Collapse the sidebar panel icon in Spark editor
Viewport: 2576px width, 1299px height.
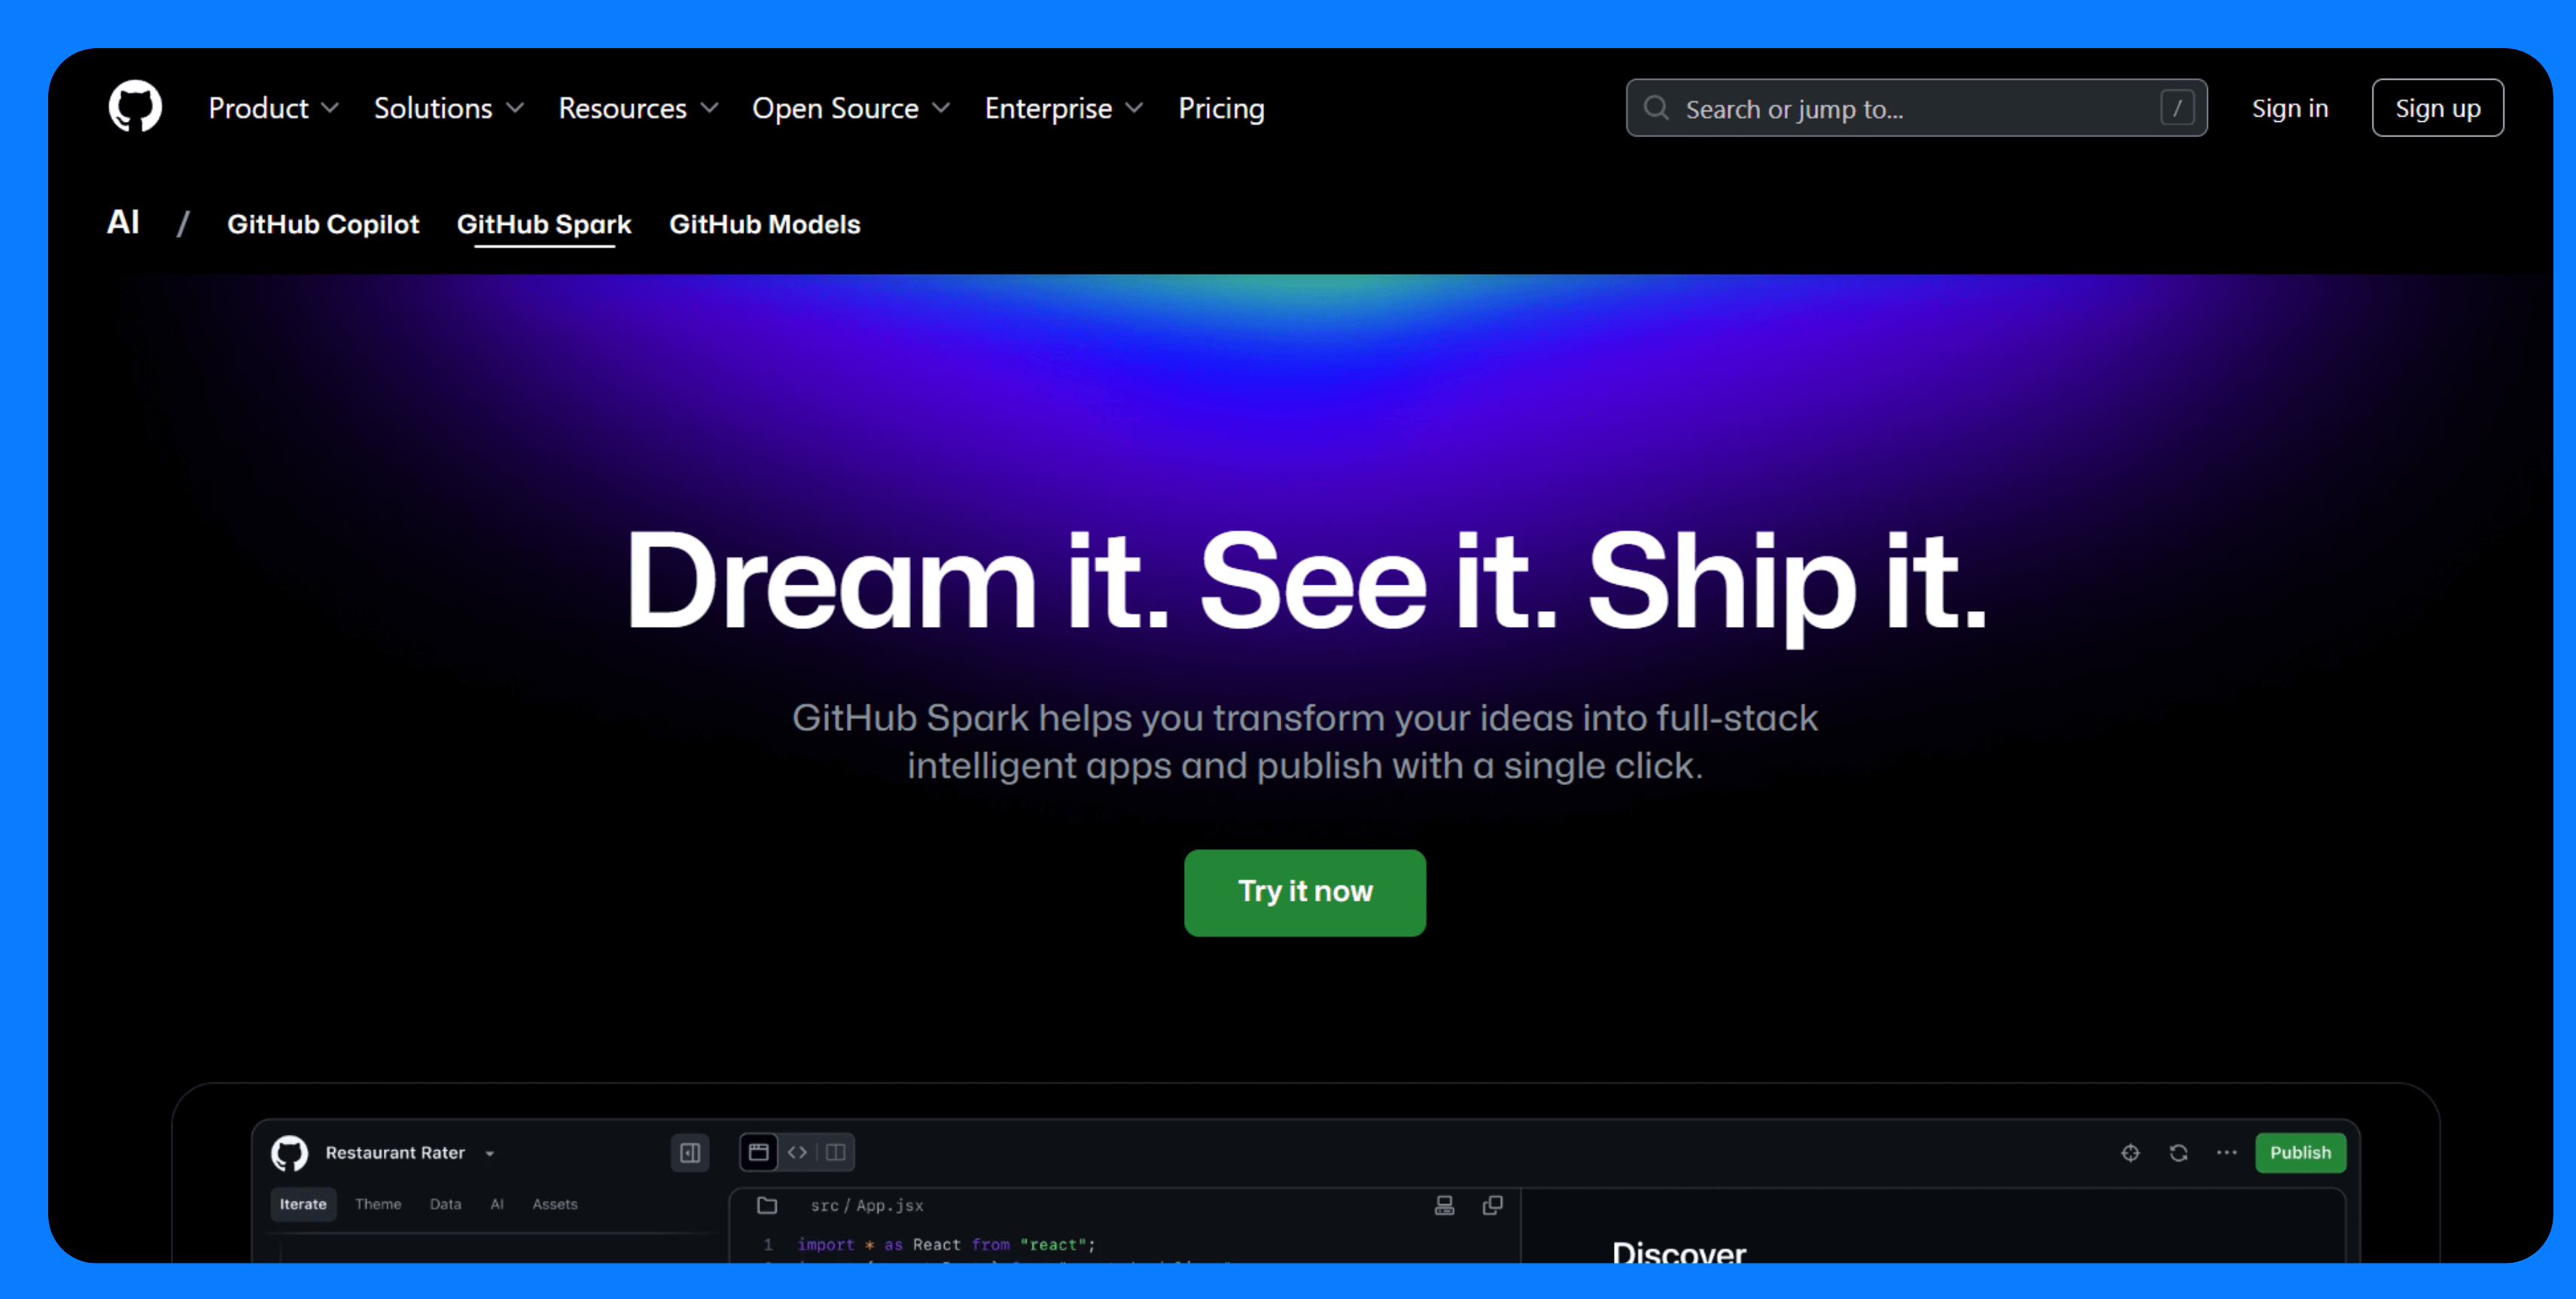click(690, 1152)
